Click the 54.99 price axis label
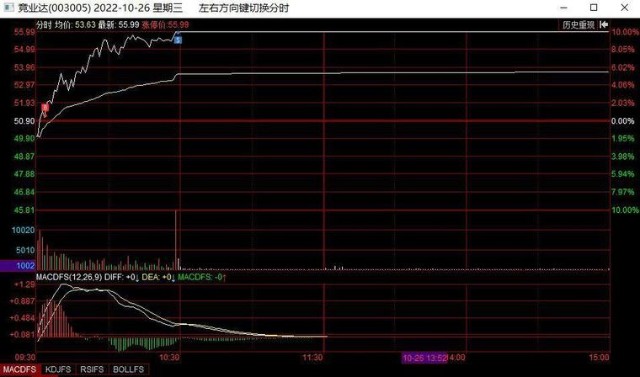This screenshot has width=640, height=377. [24, 49]
